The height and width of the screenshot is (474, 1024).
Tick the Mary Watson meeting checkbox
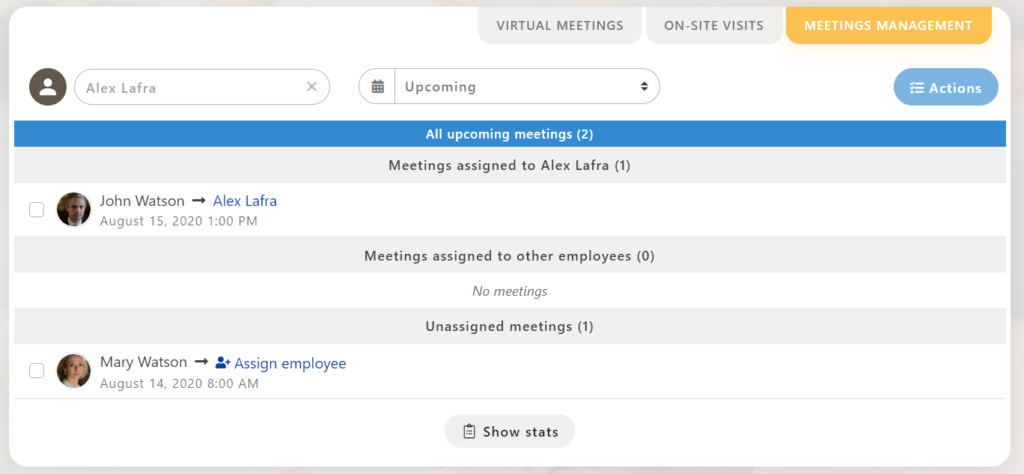[37, 371]
